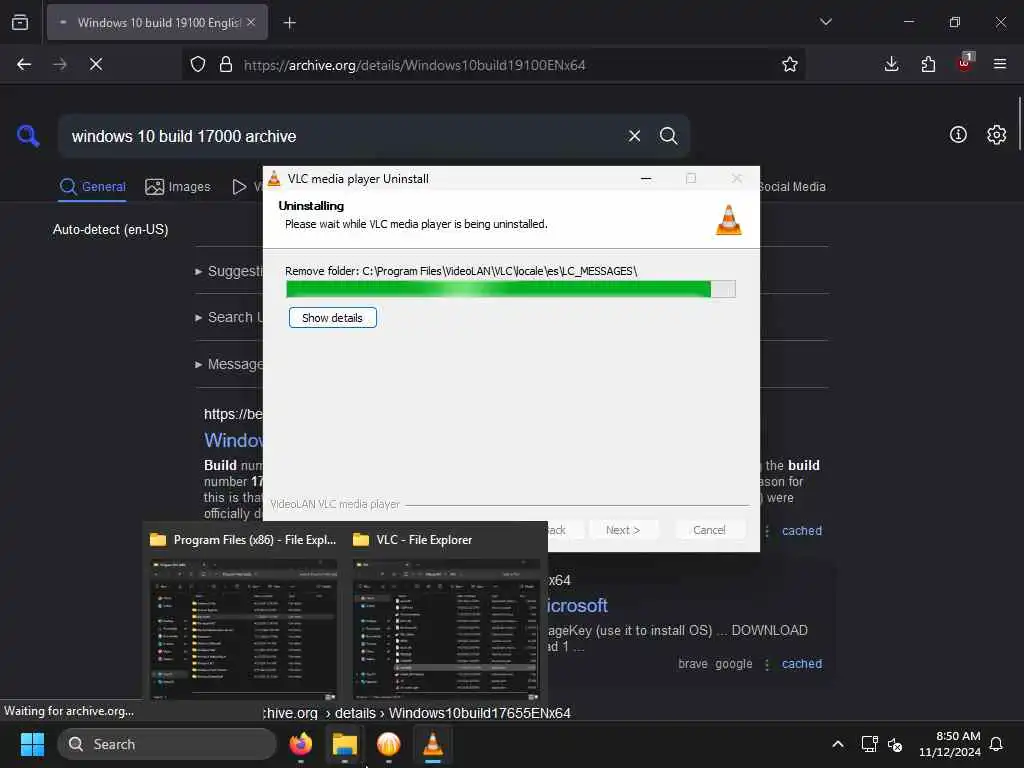This screenshot has height=768, width=1024.
Task: Click the Firefox icon on the taskbar
Action: tap(300, 744)
